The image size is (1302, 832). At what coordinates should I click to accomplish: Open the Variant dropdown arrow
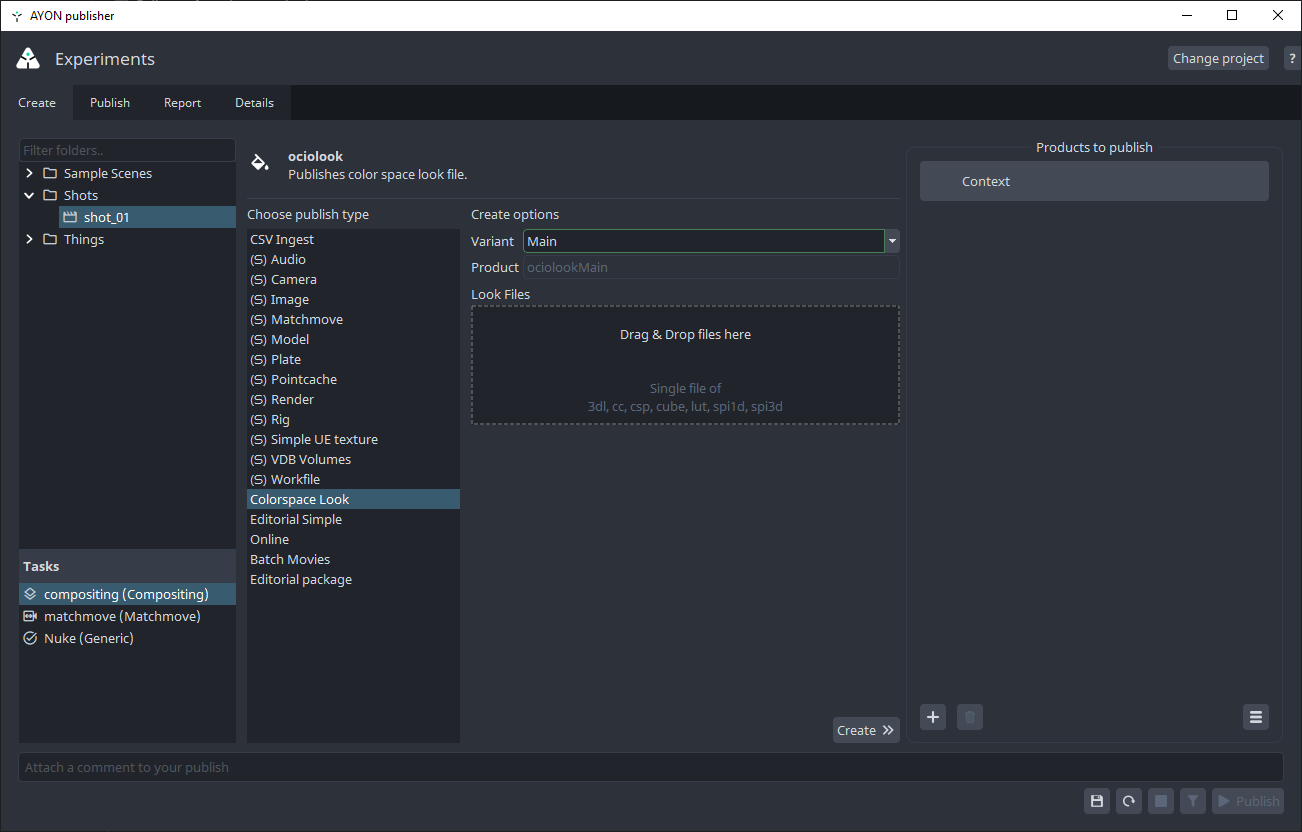tap(892, 241)
